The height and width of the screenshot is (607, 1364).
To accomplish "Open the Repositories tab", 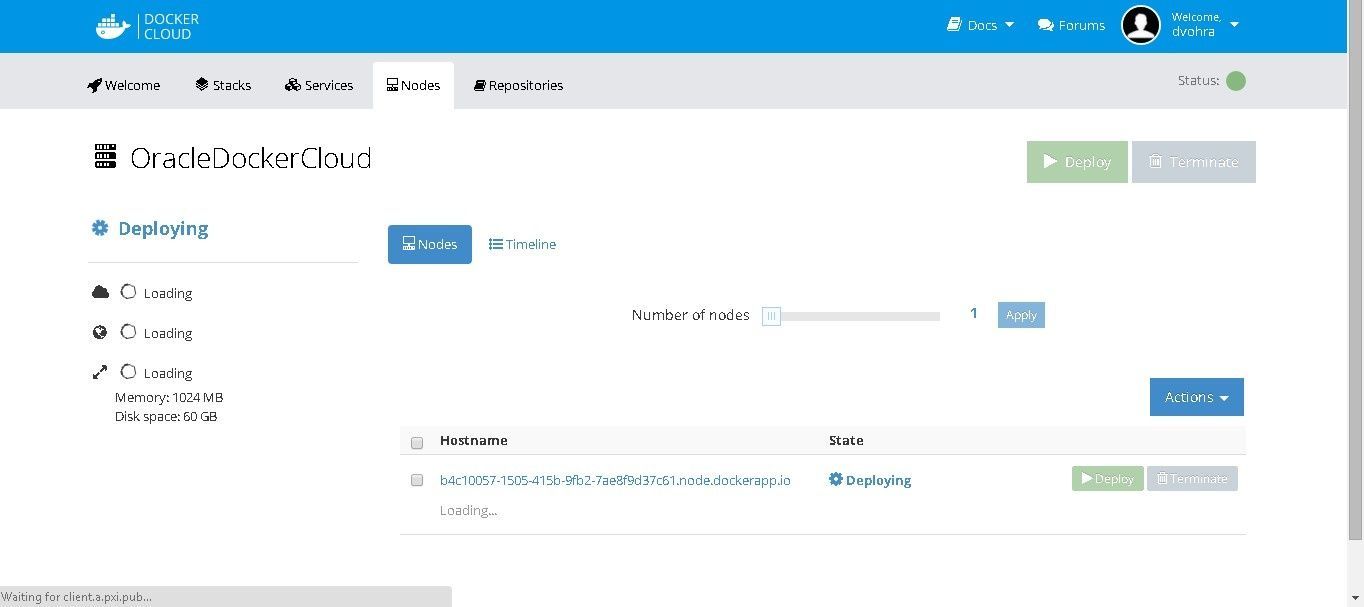I will click(x=518, y=85).
